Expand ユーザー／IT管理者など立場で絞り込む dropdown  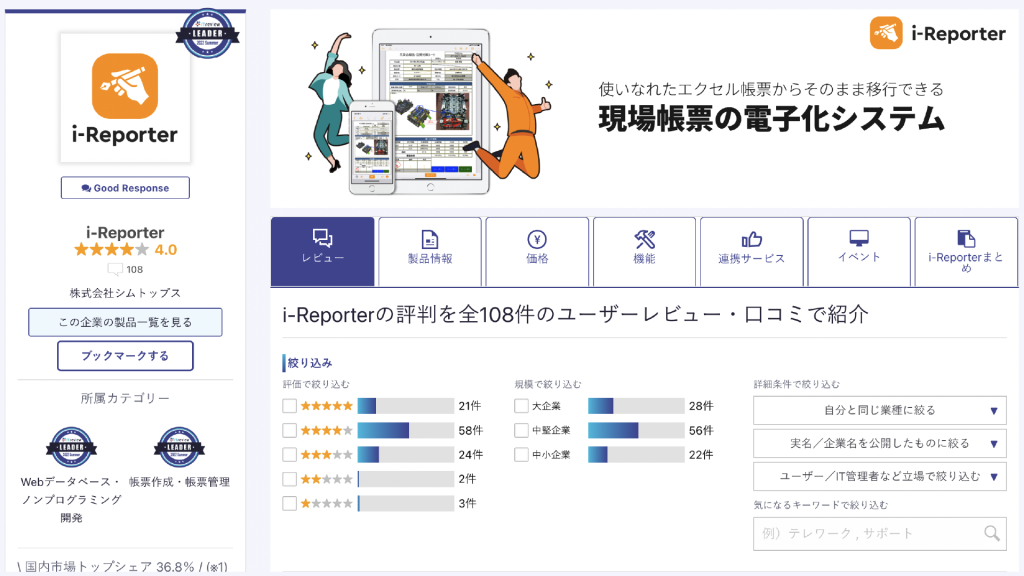[880, 477]
